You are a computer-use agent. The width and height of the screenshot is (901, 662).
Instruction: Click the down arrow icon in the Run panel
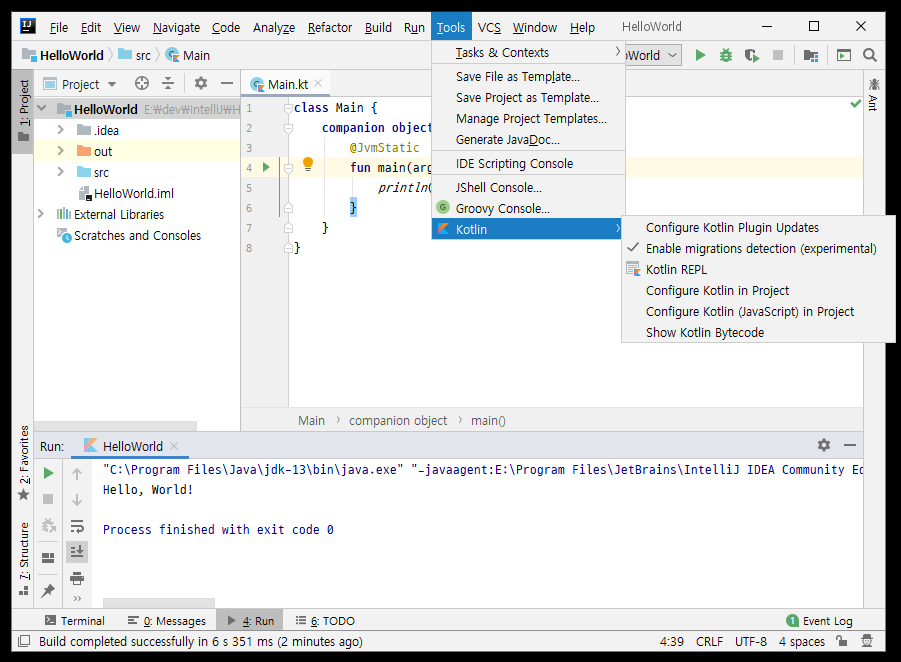pos(77,499)
